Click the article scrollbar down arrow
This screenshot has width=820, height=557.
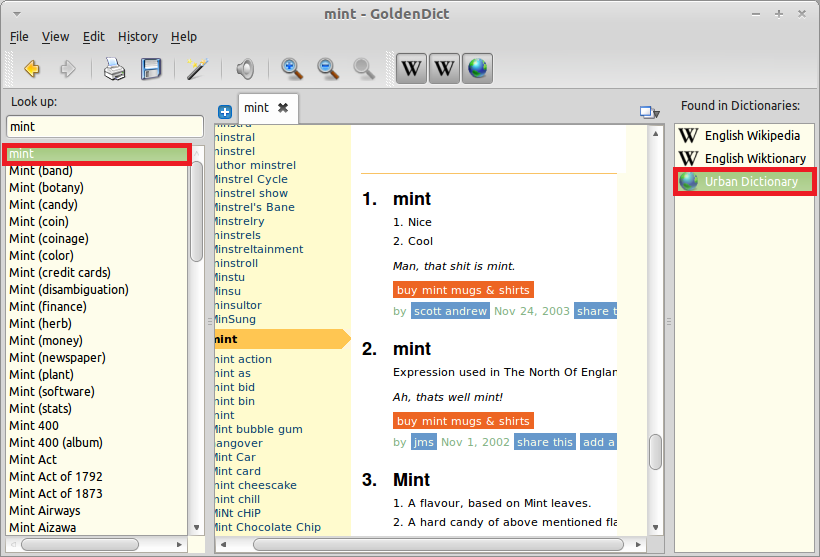coord(655,528)
